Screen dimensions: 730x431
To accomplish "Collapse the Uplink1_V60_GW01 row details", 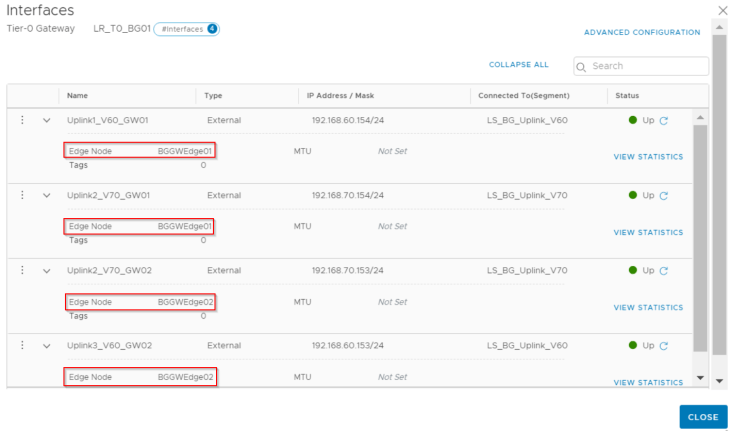I will 46,120.
